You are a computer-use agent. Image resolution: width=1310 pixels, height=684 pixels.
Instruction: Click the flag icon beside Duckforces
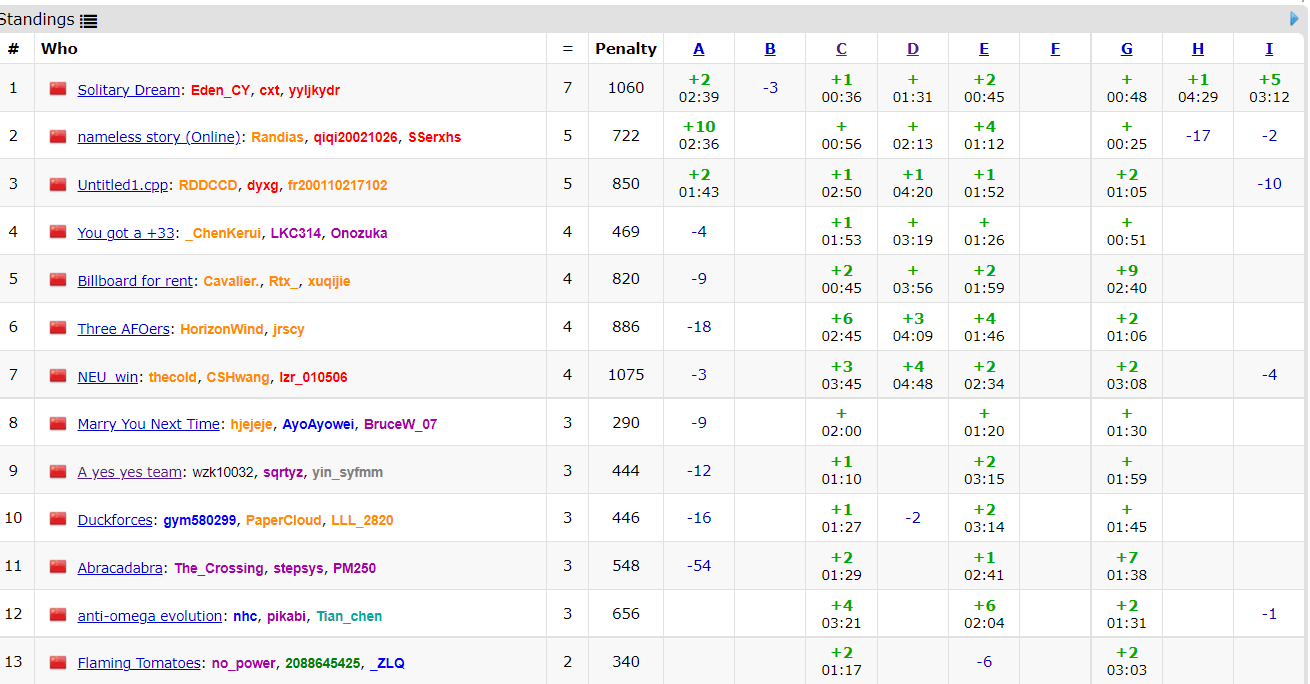coord(58,519)
